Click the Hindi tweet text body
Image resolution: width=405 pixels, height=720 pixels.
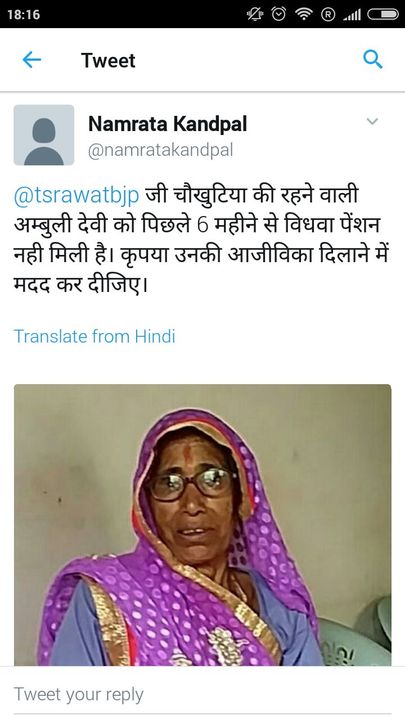(201, 242)
